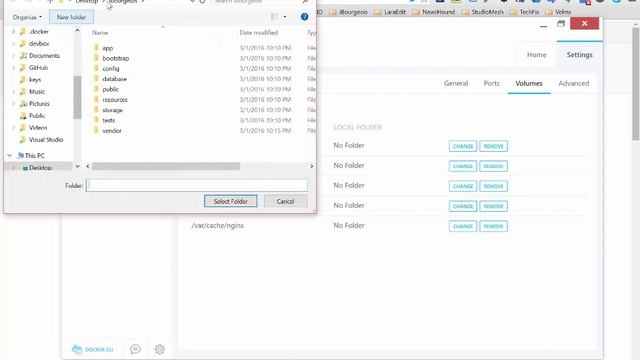This screenshot has height=360, width=640.
Task: Create a New folder in the dialog
Action: click(71, 17)
